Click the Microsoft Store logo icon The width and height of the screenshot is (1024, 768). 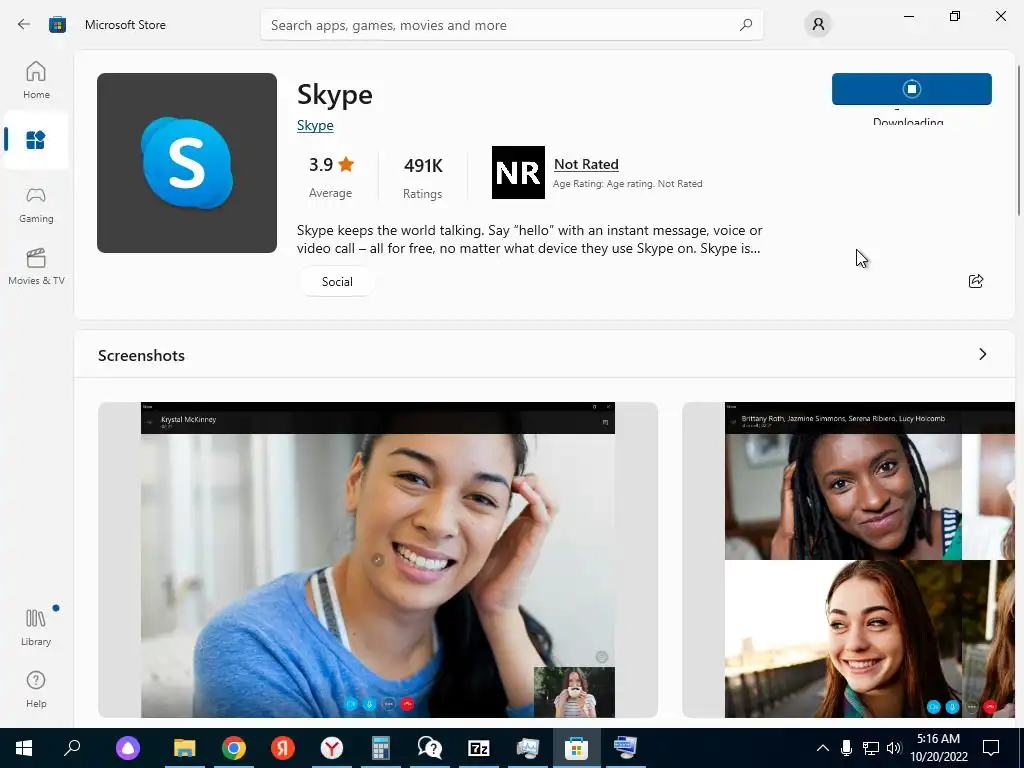pos(57,25)
